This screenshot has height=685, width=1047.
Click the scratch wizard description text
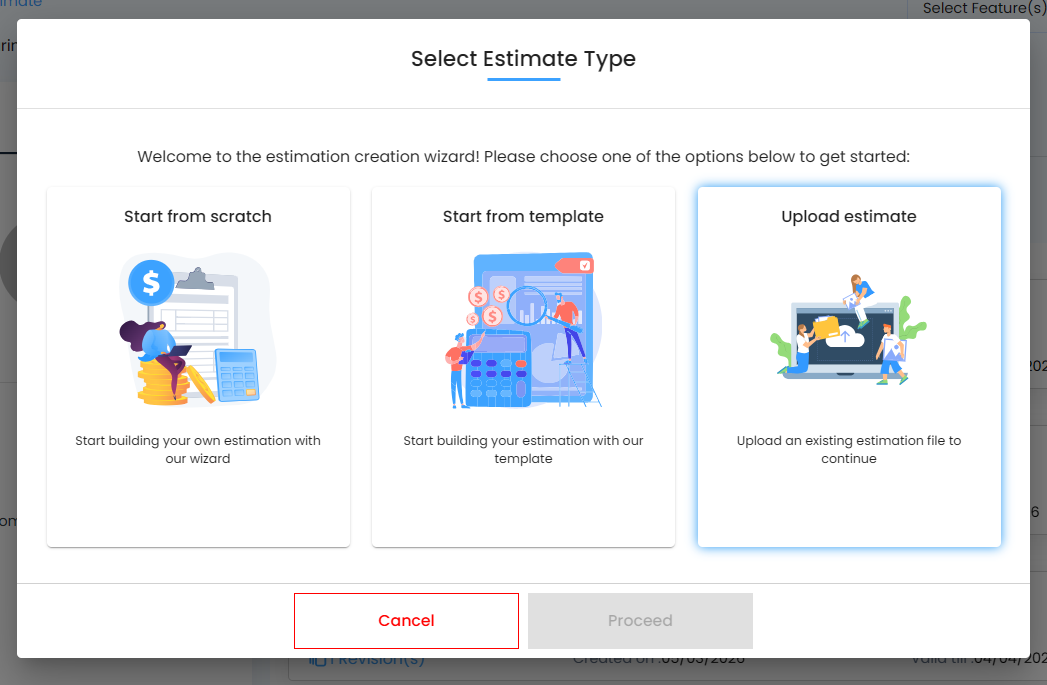pos(198,449)
